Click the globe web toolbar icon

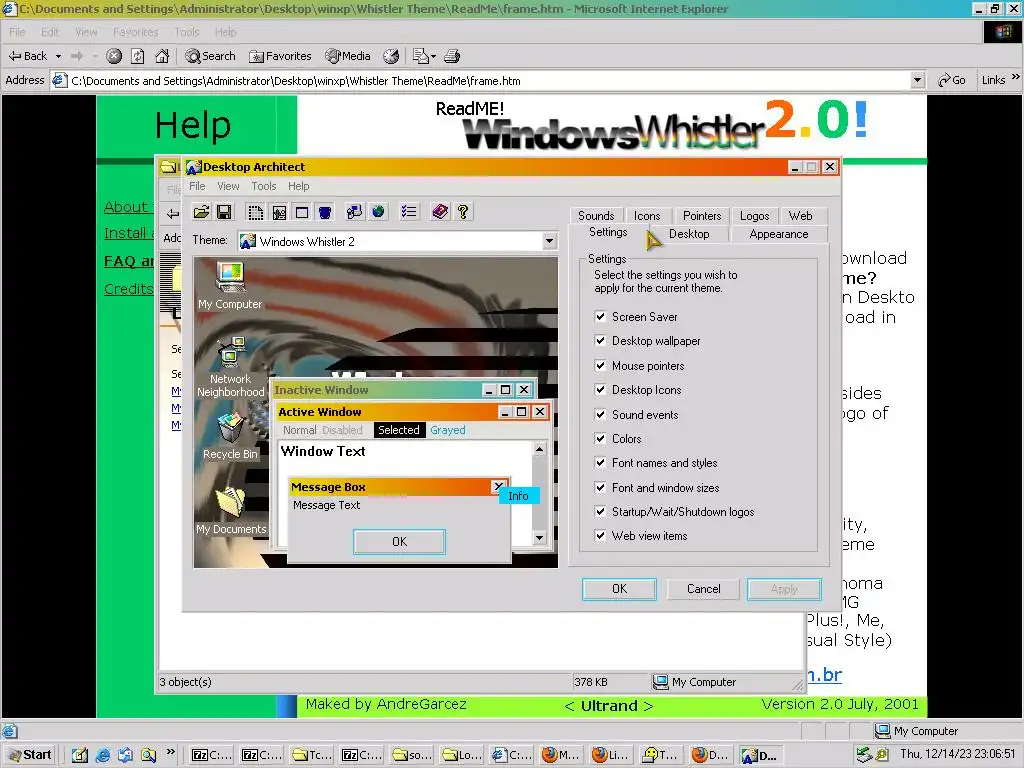tap(377, 212)
